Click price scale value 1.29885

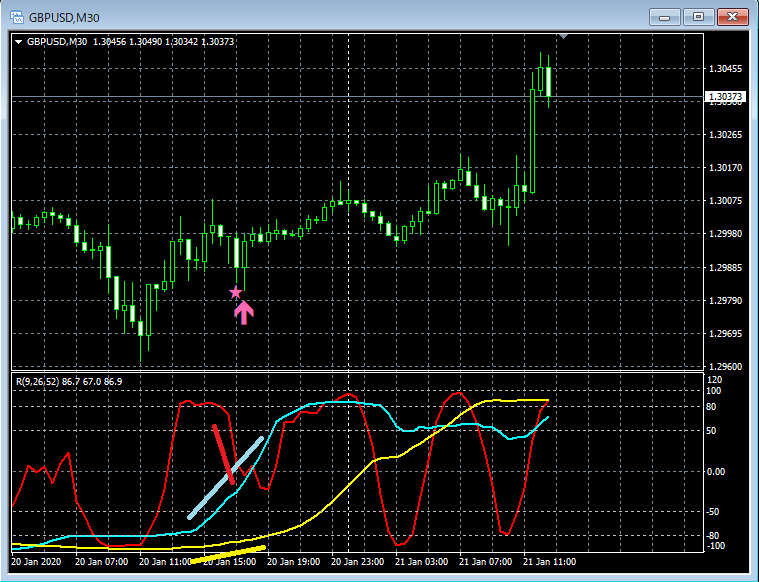point(725,268)
